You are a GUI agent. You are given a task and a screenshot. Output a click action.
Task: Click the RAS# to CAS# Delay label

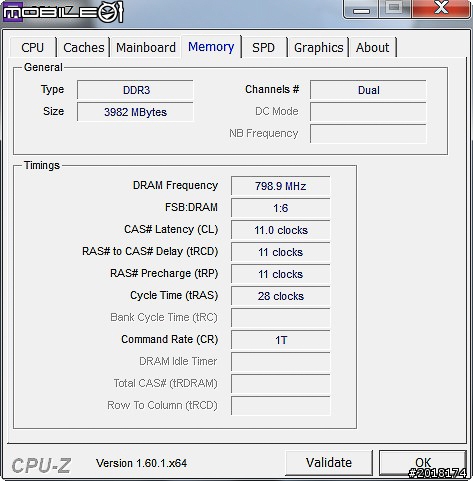click(150, 251)
